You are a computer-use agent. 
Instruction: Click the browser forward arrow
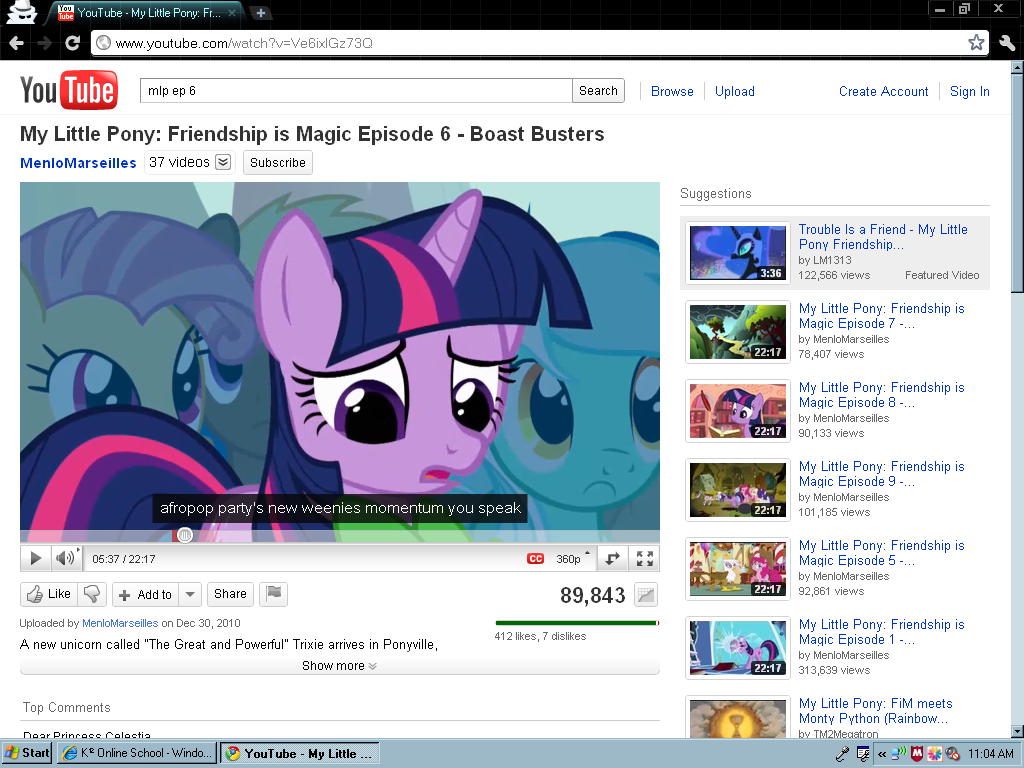[x=45, y=43]
